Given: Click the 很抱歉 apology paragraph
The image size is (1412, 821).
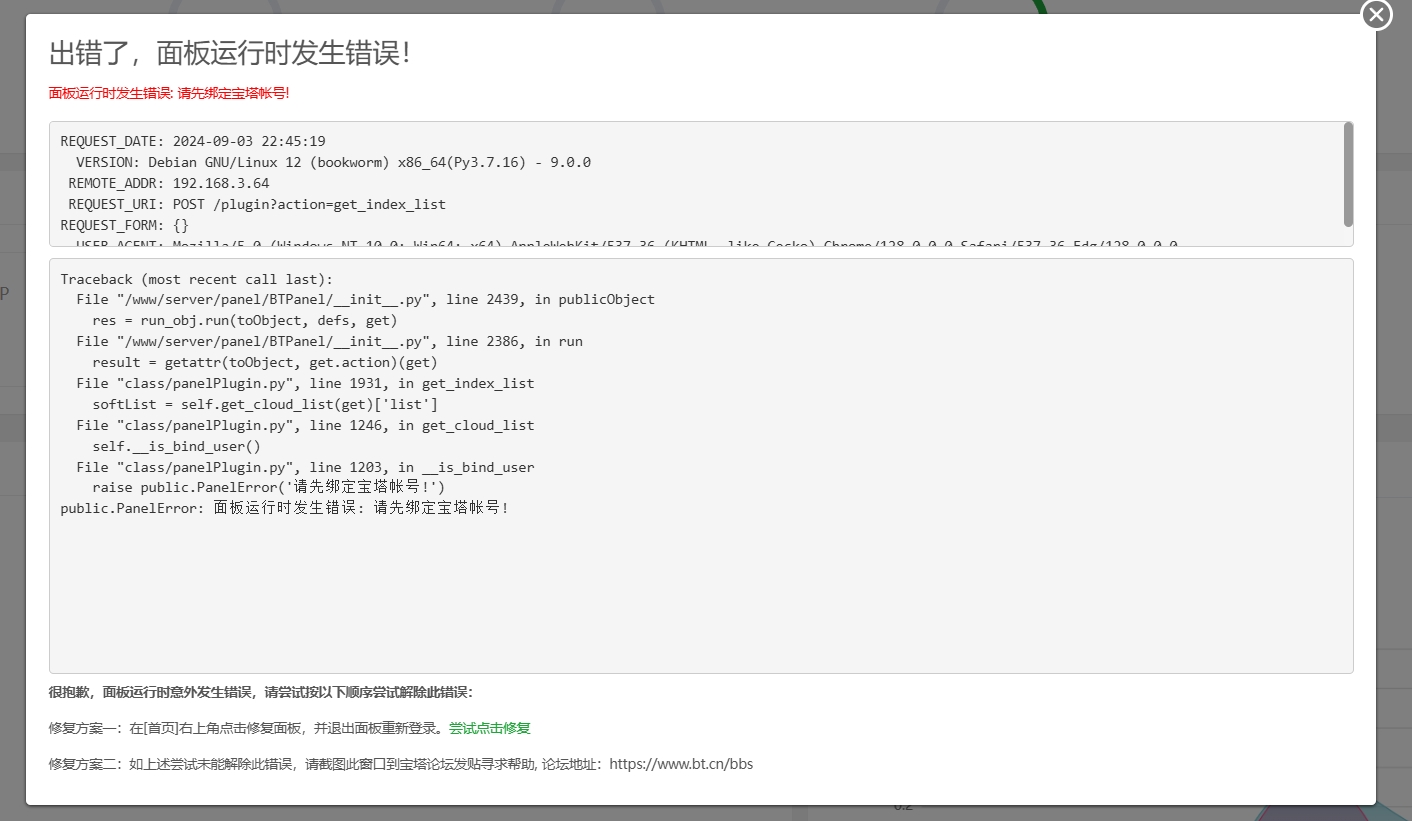Looking at the screenshot, I should tap(261, 692).
